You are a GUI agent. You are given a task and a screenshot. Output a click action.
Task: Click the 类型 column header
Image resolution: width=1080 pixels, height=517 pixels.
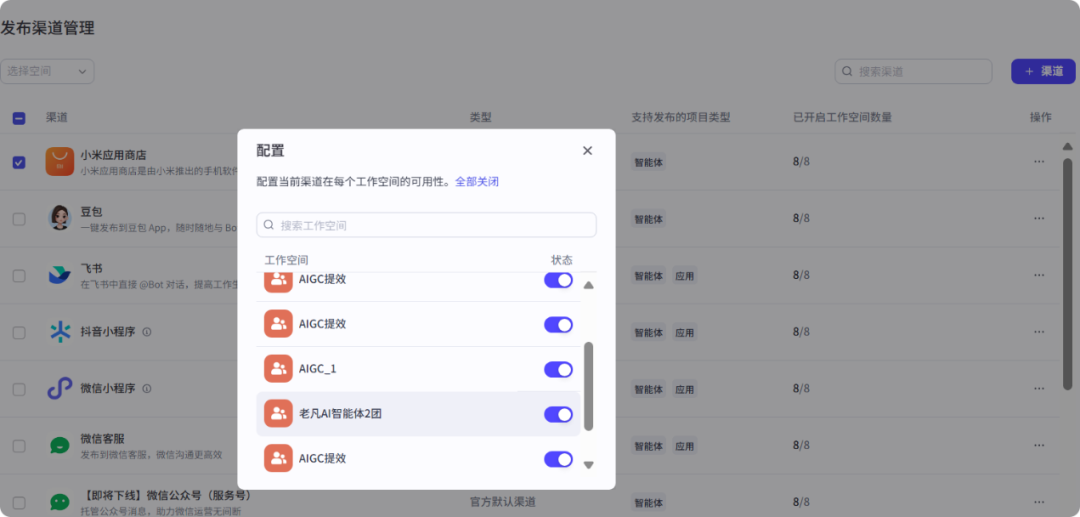click(481, 118)
